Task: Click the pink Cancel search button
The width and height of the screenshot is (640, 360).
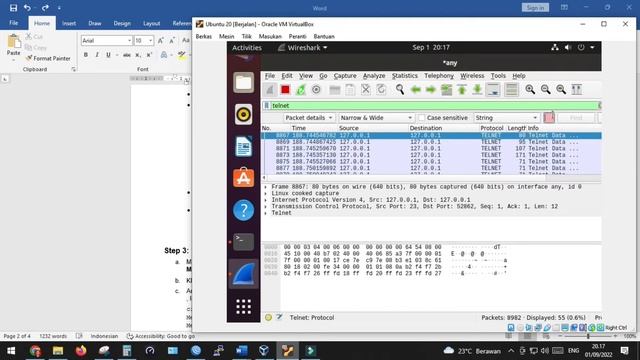Action: point(549,118)
